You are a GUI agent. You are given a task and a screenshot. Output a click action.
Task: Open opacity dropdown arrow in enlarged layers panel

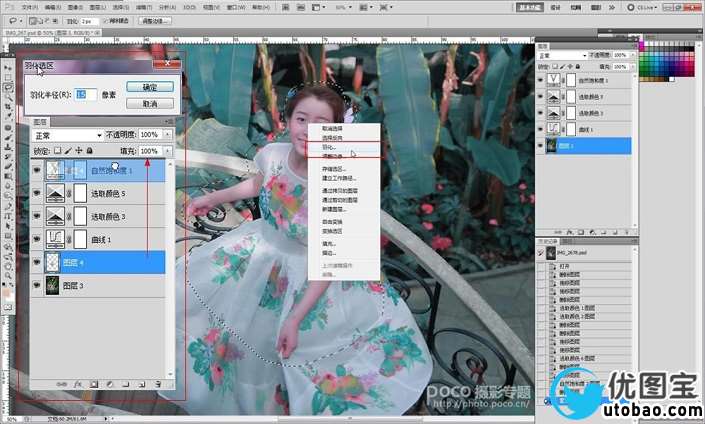click(168, 135)
